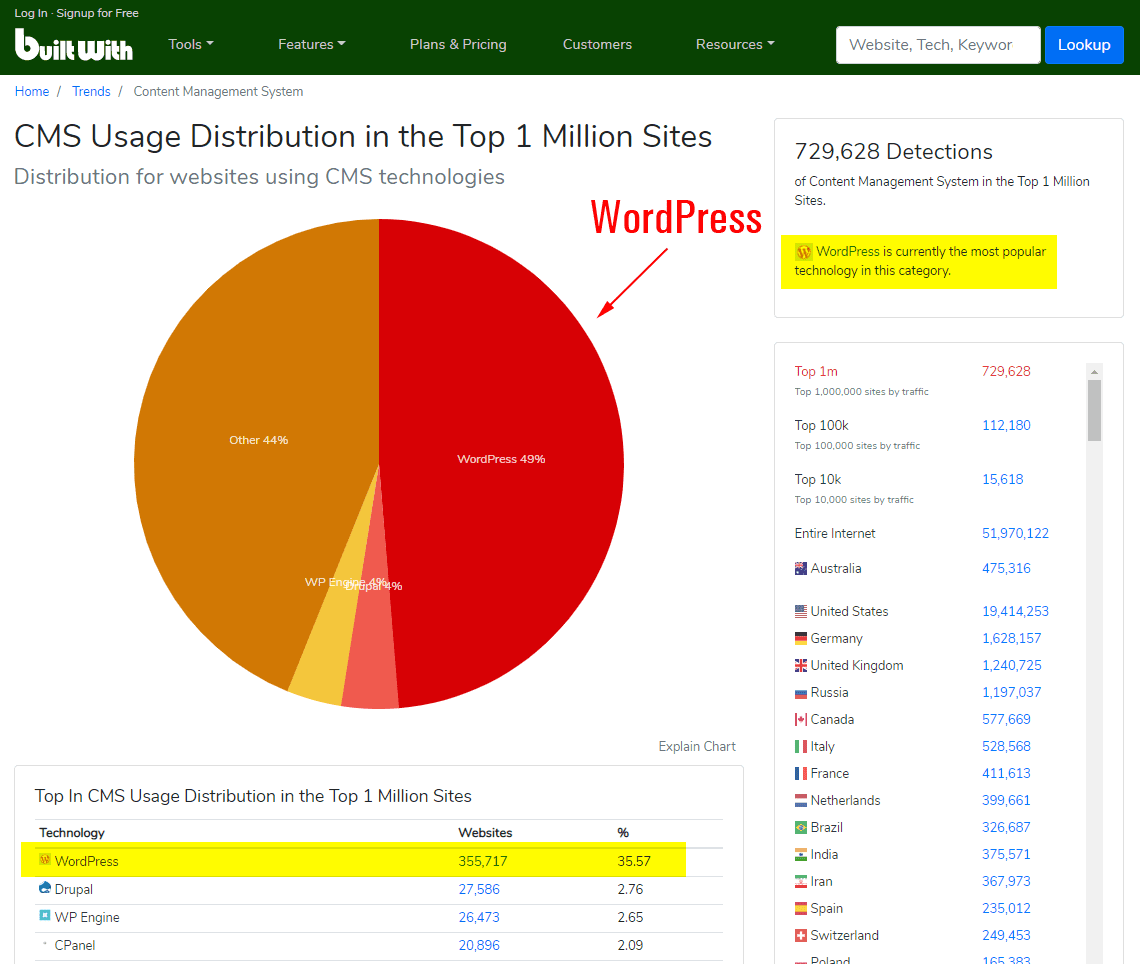The width and height of the screenshot is (1140, 964).
Task: Click the Italy count 528,568
Action: tap(1006, 747)
